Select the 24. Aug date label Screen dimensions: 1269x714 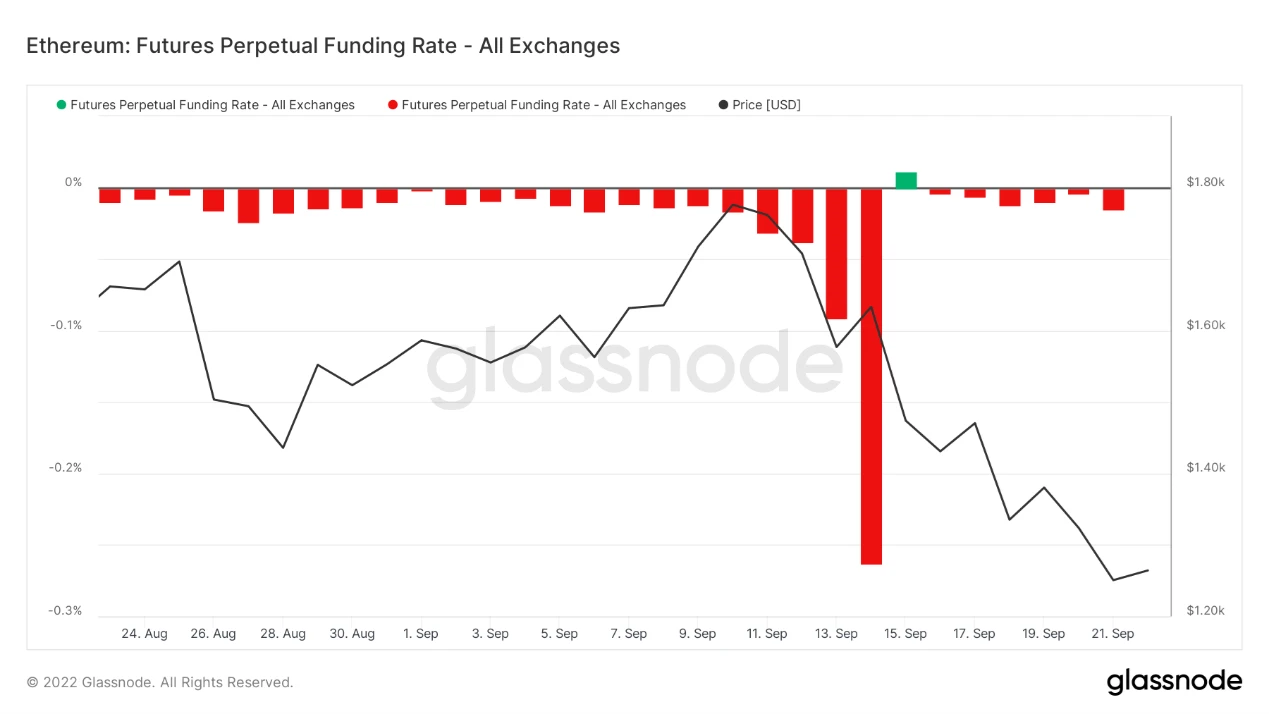coord(144,634)
